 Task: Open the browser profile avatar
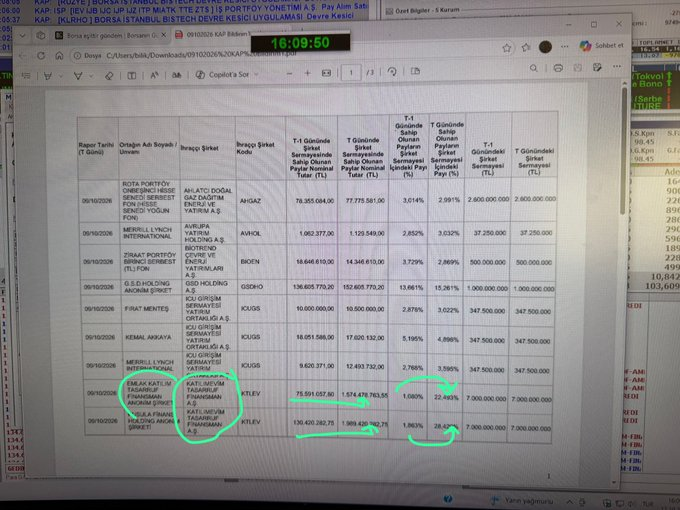point(545,46)
